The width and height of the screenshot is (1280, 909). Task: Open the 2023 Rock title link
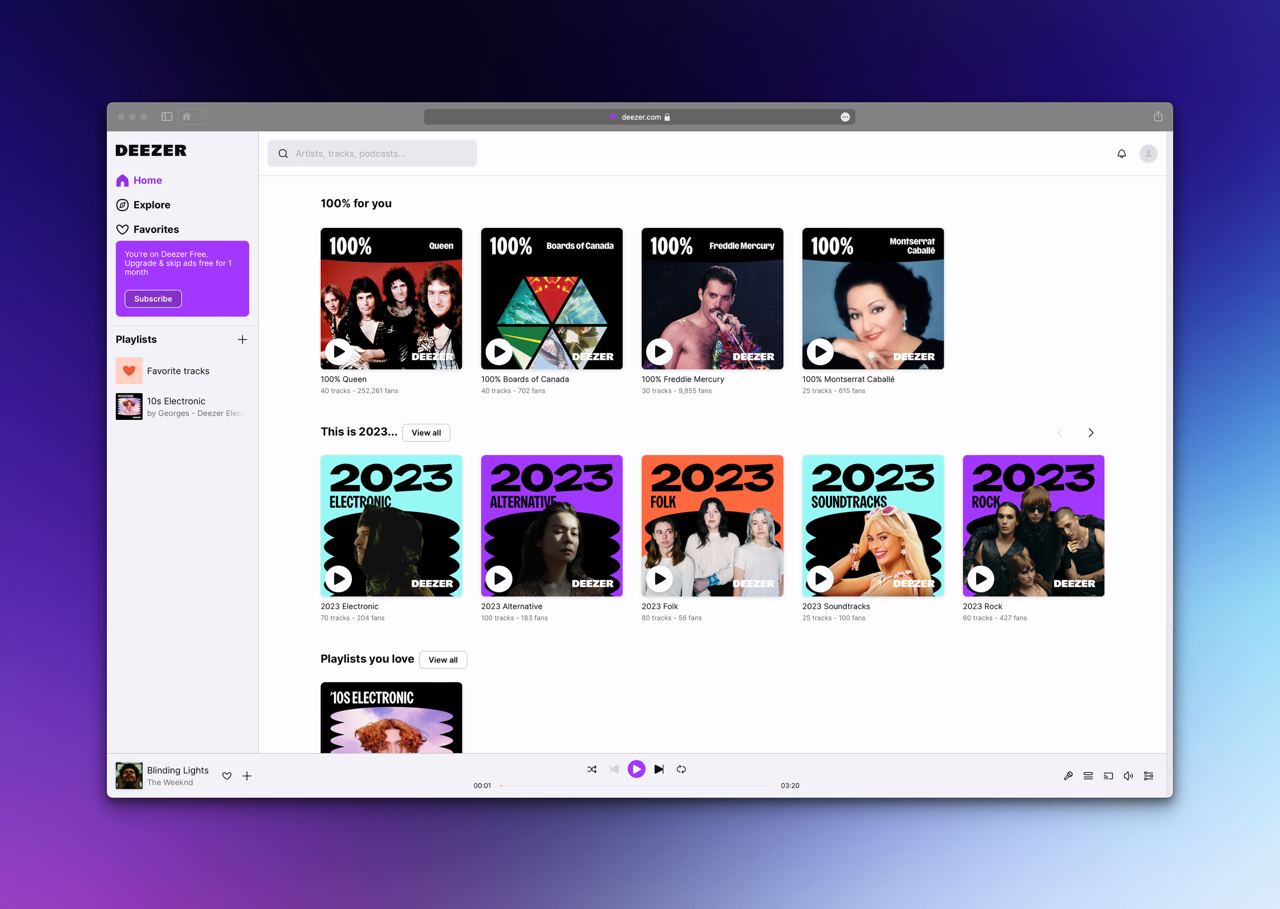tap(983, 606)
